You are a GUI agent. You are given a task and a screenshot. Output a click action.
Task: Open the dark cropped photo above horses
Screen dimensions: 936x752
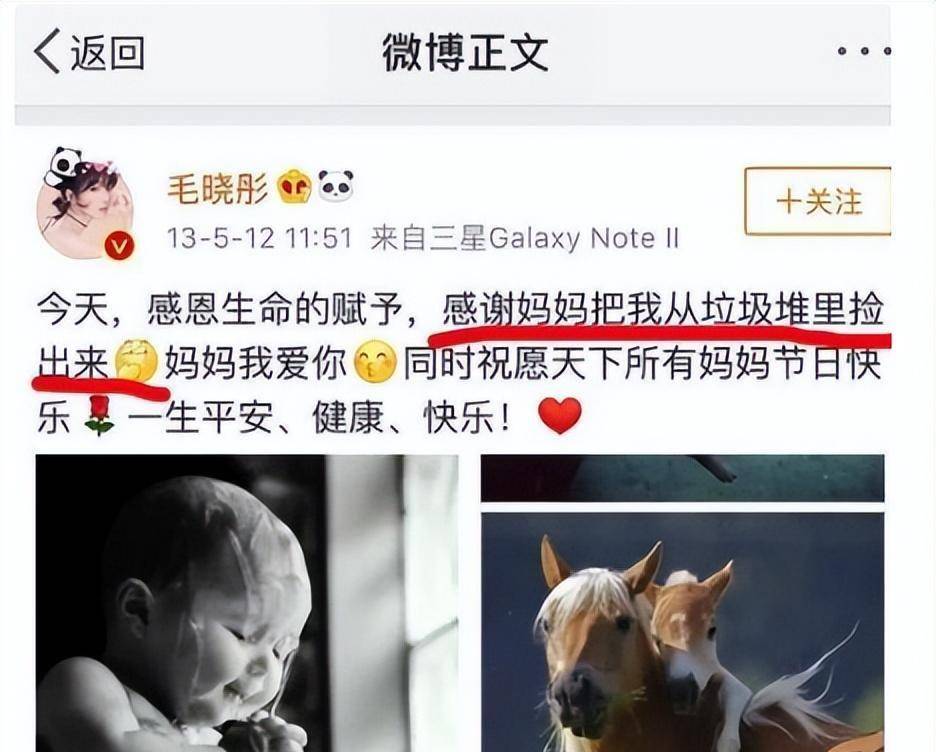coord(682,478)
